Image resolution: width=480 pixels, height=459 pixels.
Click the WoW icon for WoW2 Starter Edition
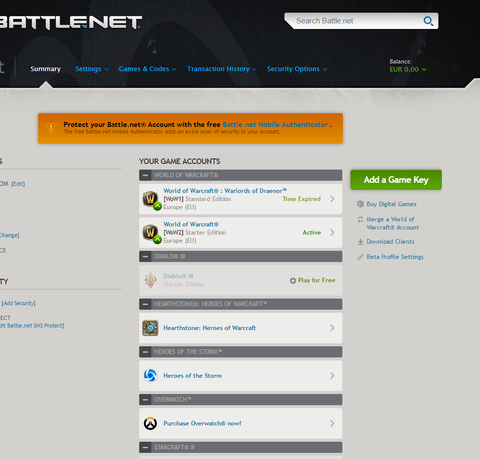coord(151,233)
